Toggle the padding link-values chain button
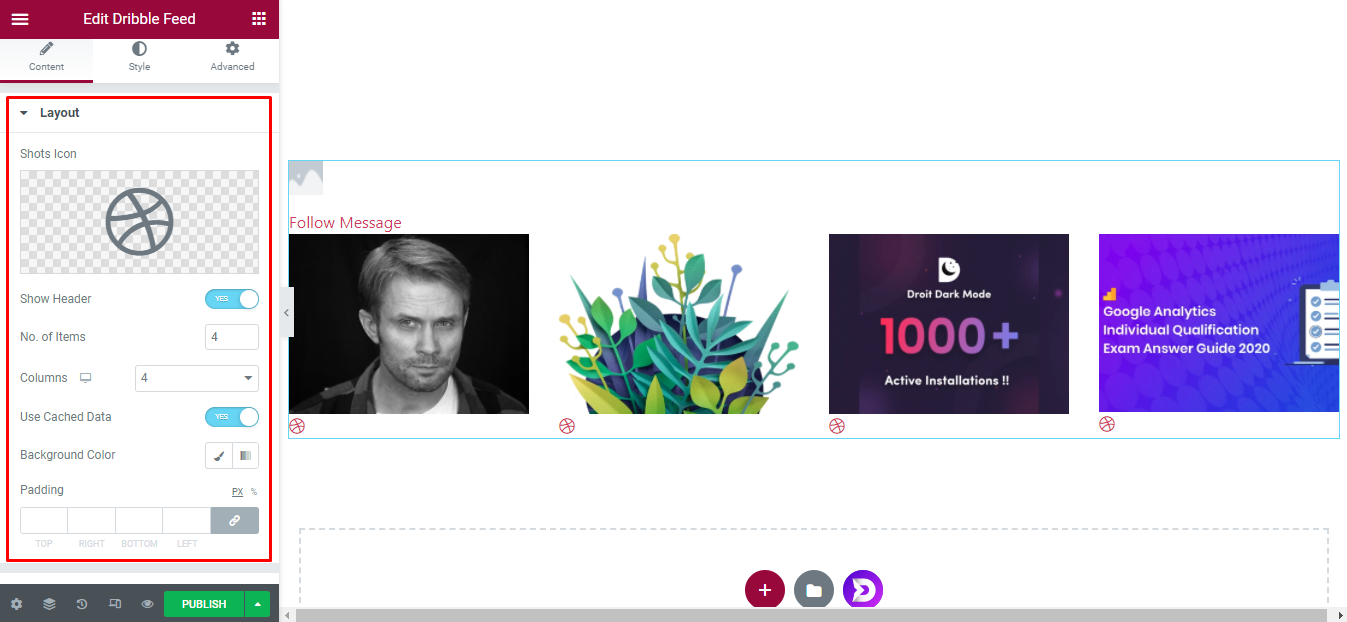This screenshot has height=622, width=1347. [235, 521]
